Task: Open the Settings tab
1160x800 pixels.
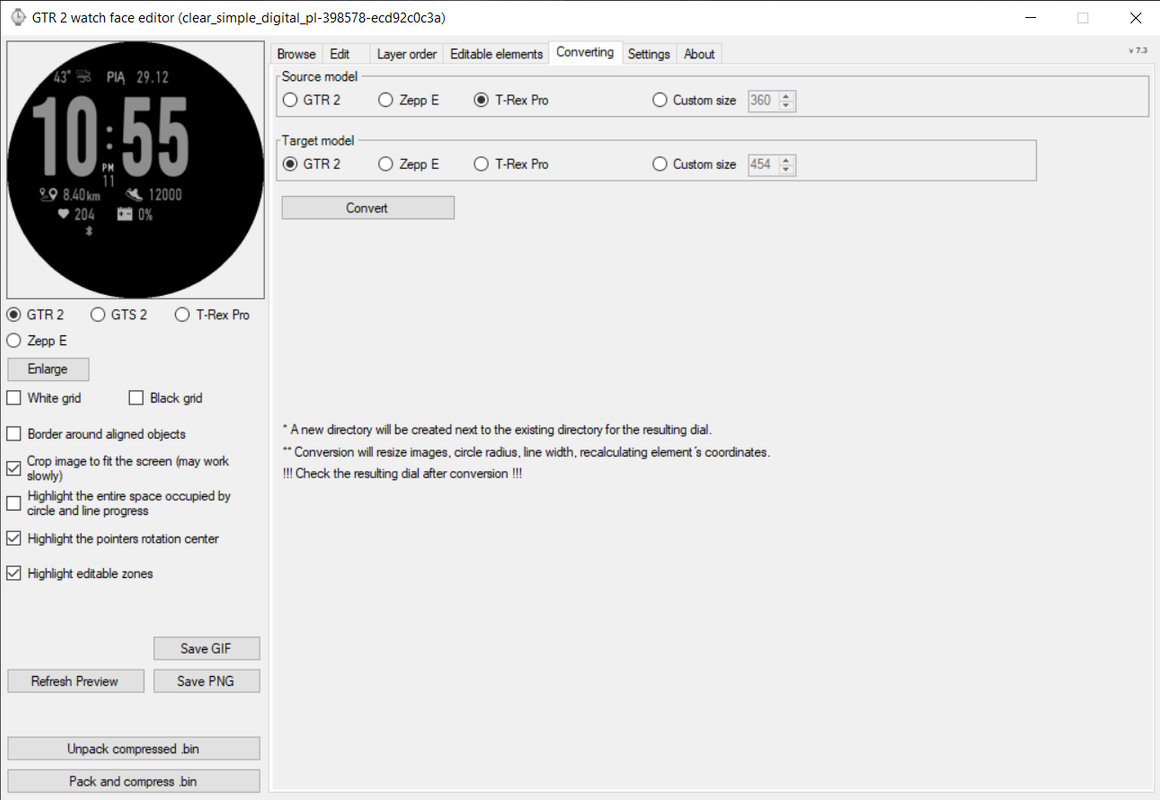Action: coord(648,54)
